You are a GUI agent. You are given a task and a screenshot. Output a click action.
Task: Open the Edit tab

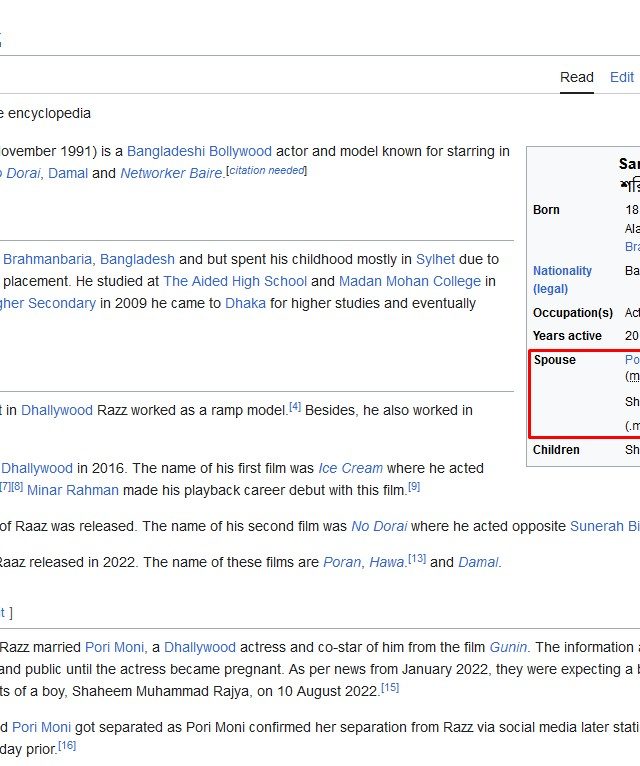[622, 77]
